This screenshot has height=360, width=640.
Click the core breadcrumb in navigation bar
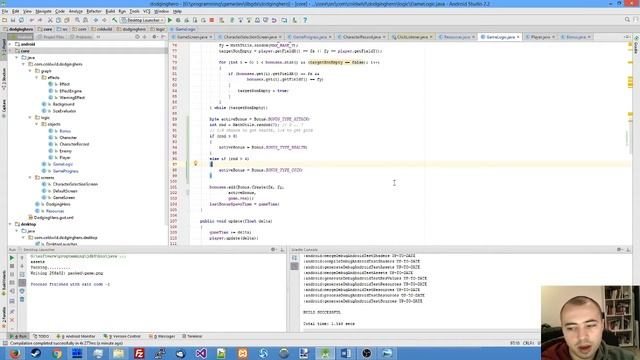pyautogui.click(x=45, y=29)
